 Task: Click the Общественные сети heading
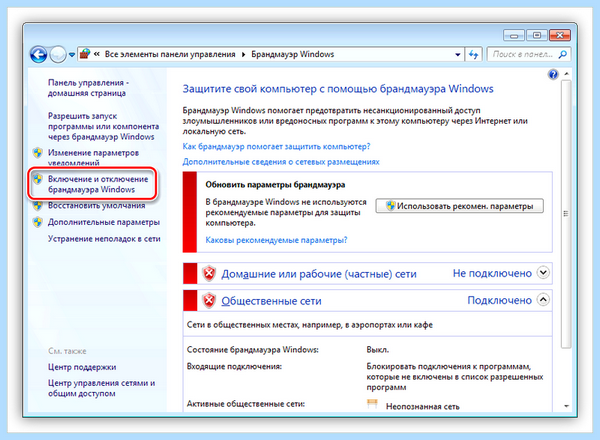(x=271, y=301)
